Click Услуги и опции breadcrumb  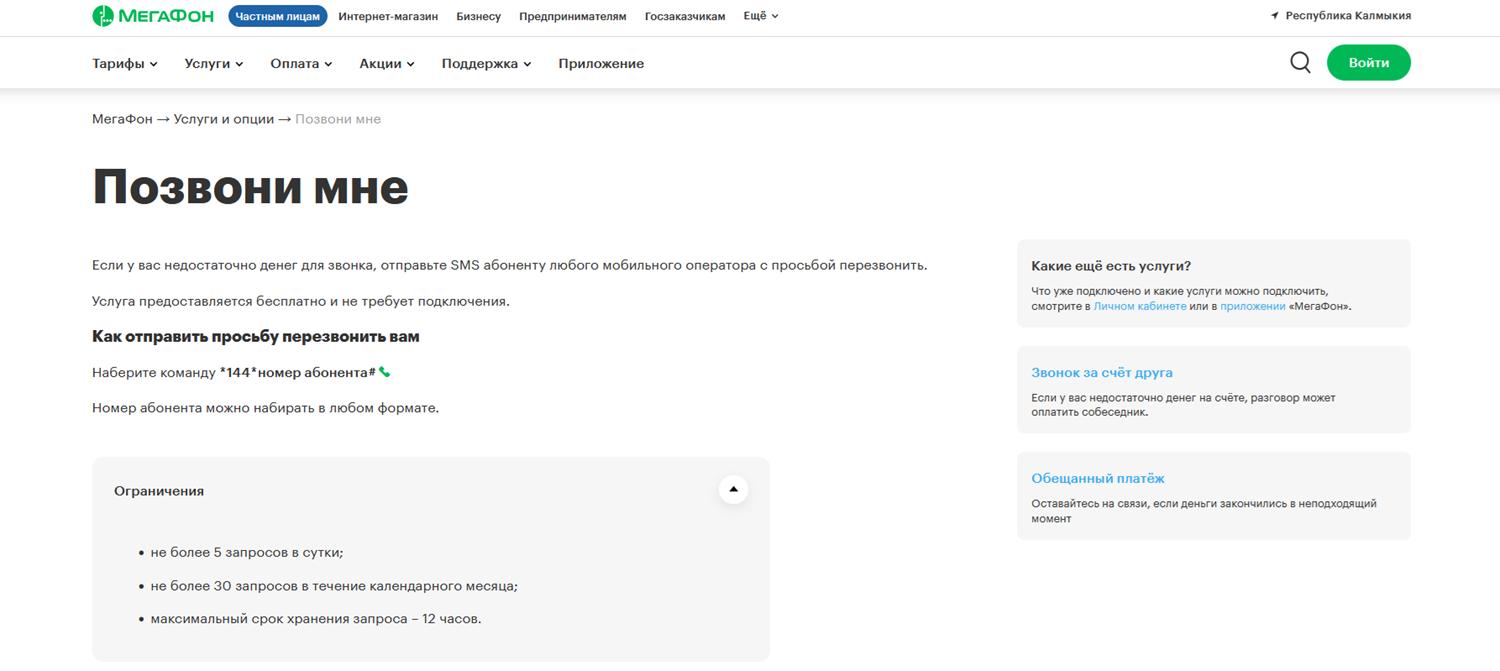(x=223, y=119)
